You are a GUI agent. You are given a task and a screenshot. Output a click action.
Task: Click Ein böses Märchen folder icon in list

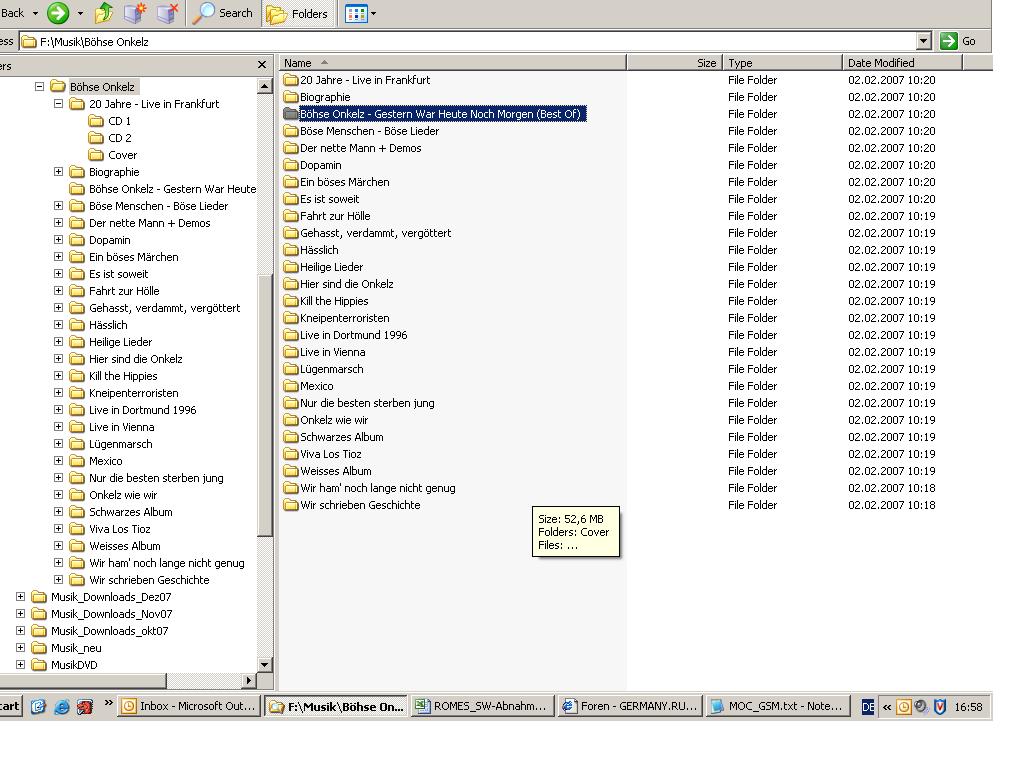(x=291, y=182)
